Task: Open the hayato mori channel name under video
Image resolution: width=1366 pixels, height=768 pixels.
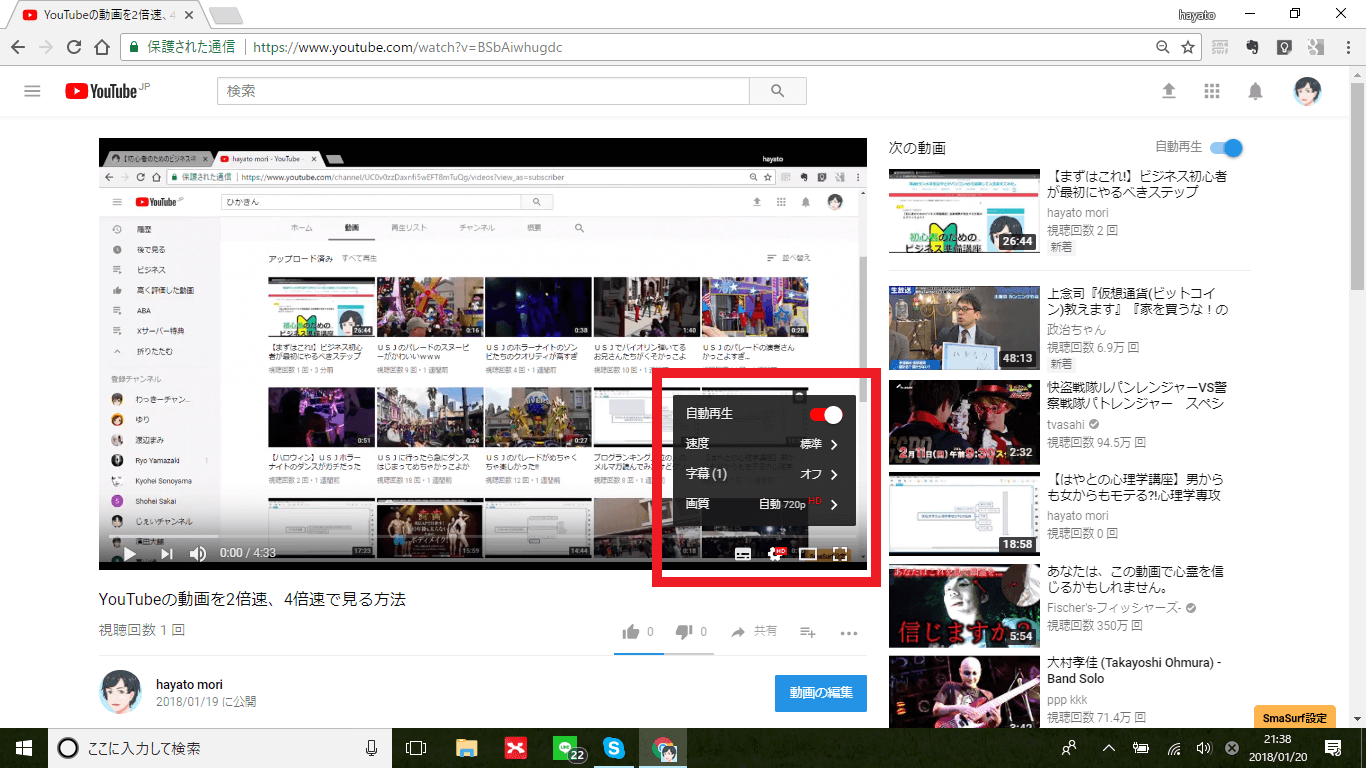Action: (x=189, y=685)
